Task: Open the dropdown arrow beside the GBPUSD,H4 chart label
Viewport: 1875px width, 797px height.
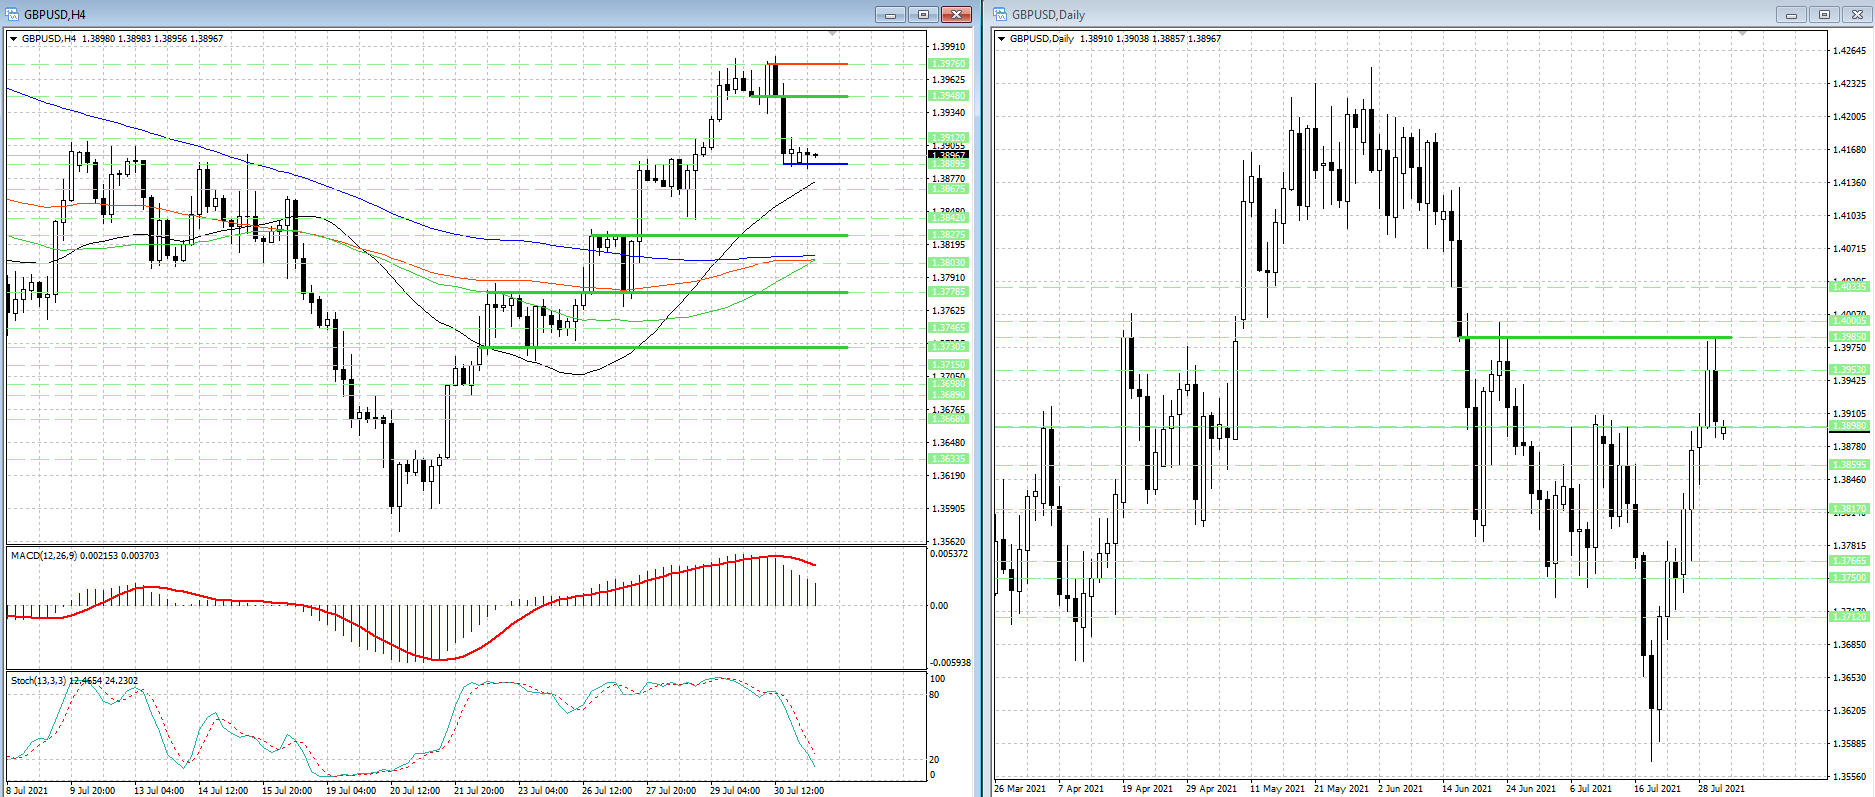Action: tap(14, 39)
